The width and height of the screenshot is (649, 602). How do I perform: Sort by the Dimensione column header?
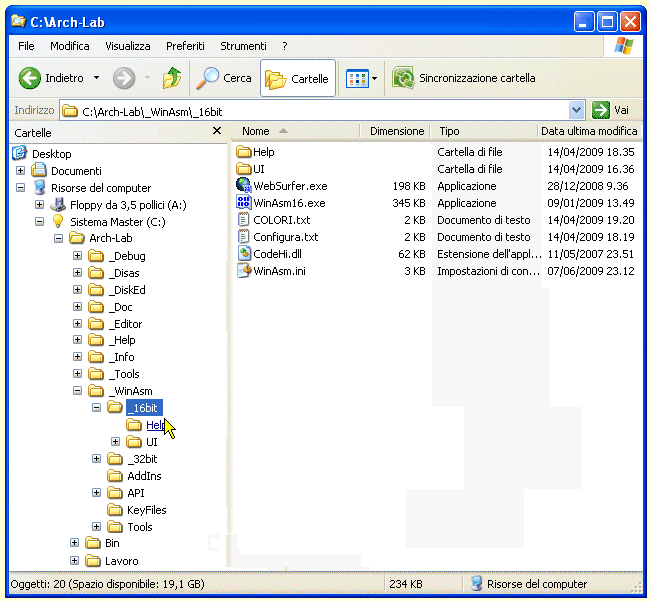click(396, 131)
